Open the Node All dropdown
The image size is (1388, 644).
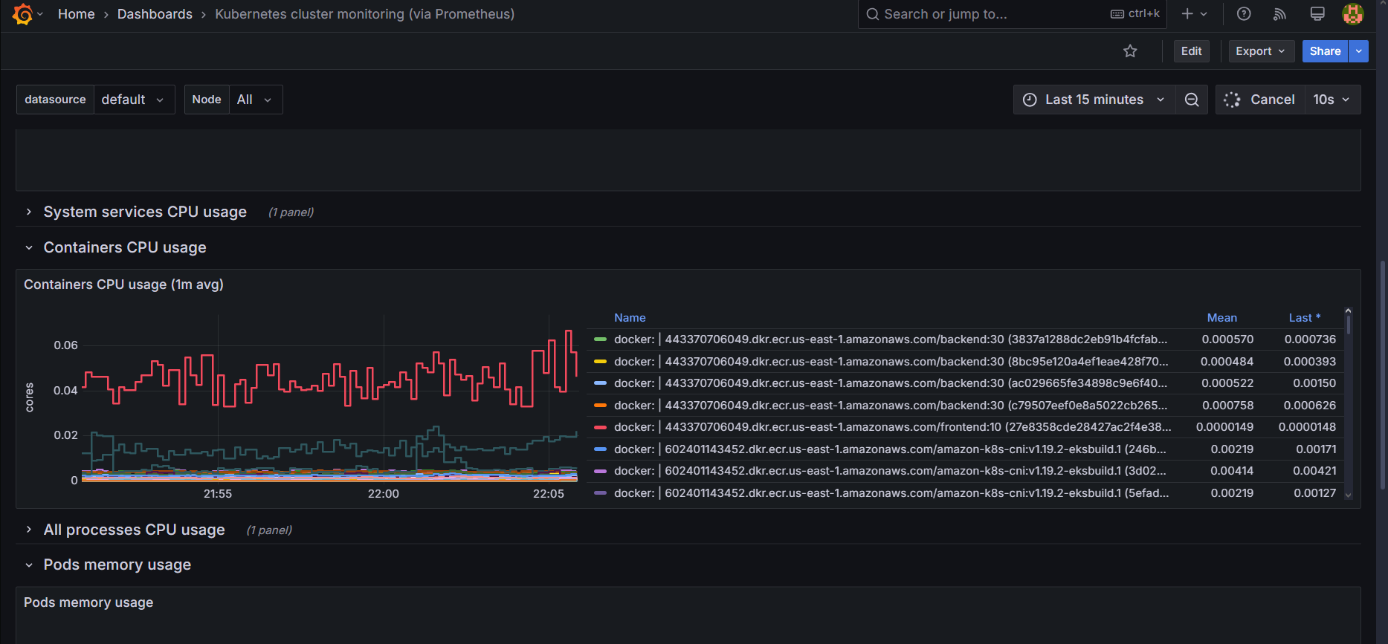coord(255,100)
